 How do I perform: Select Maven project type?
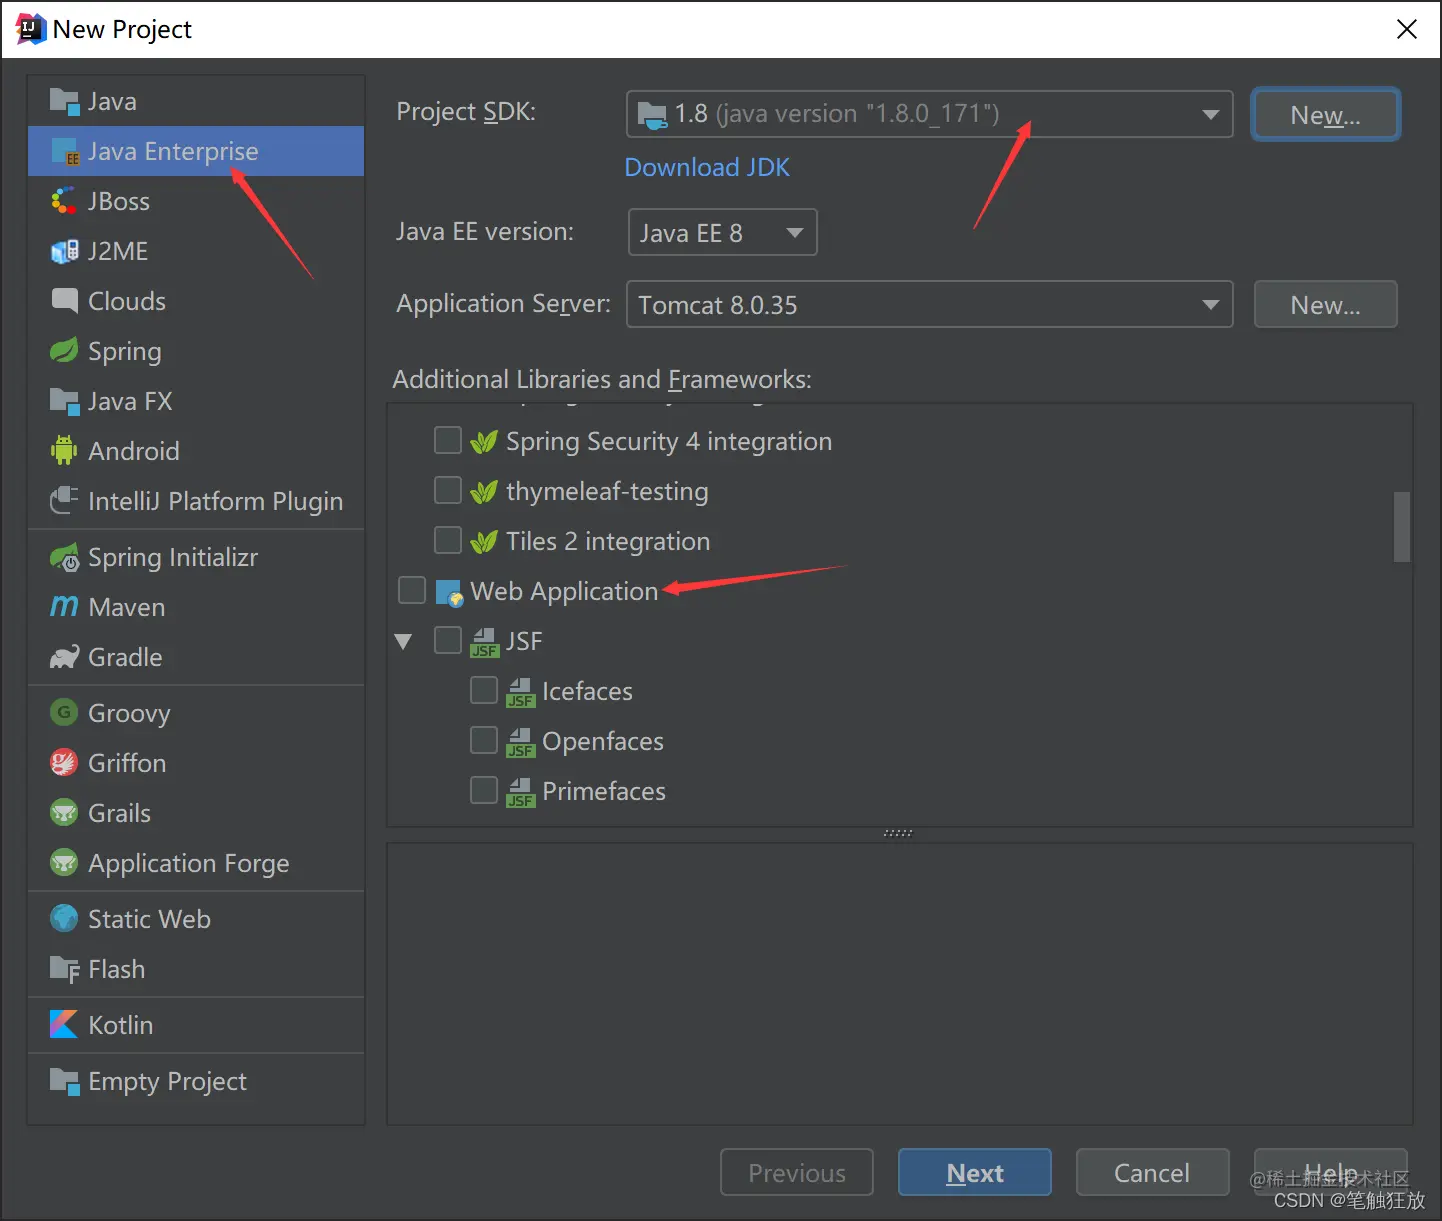(x=196, y=607)
